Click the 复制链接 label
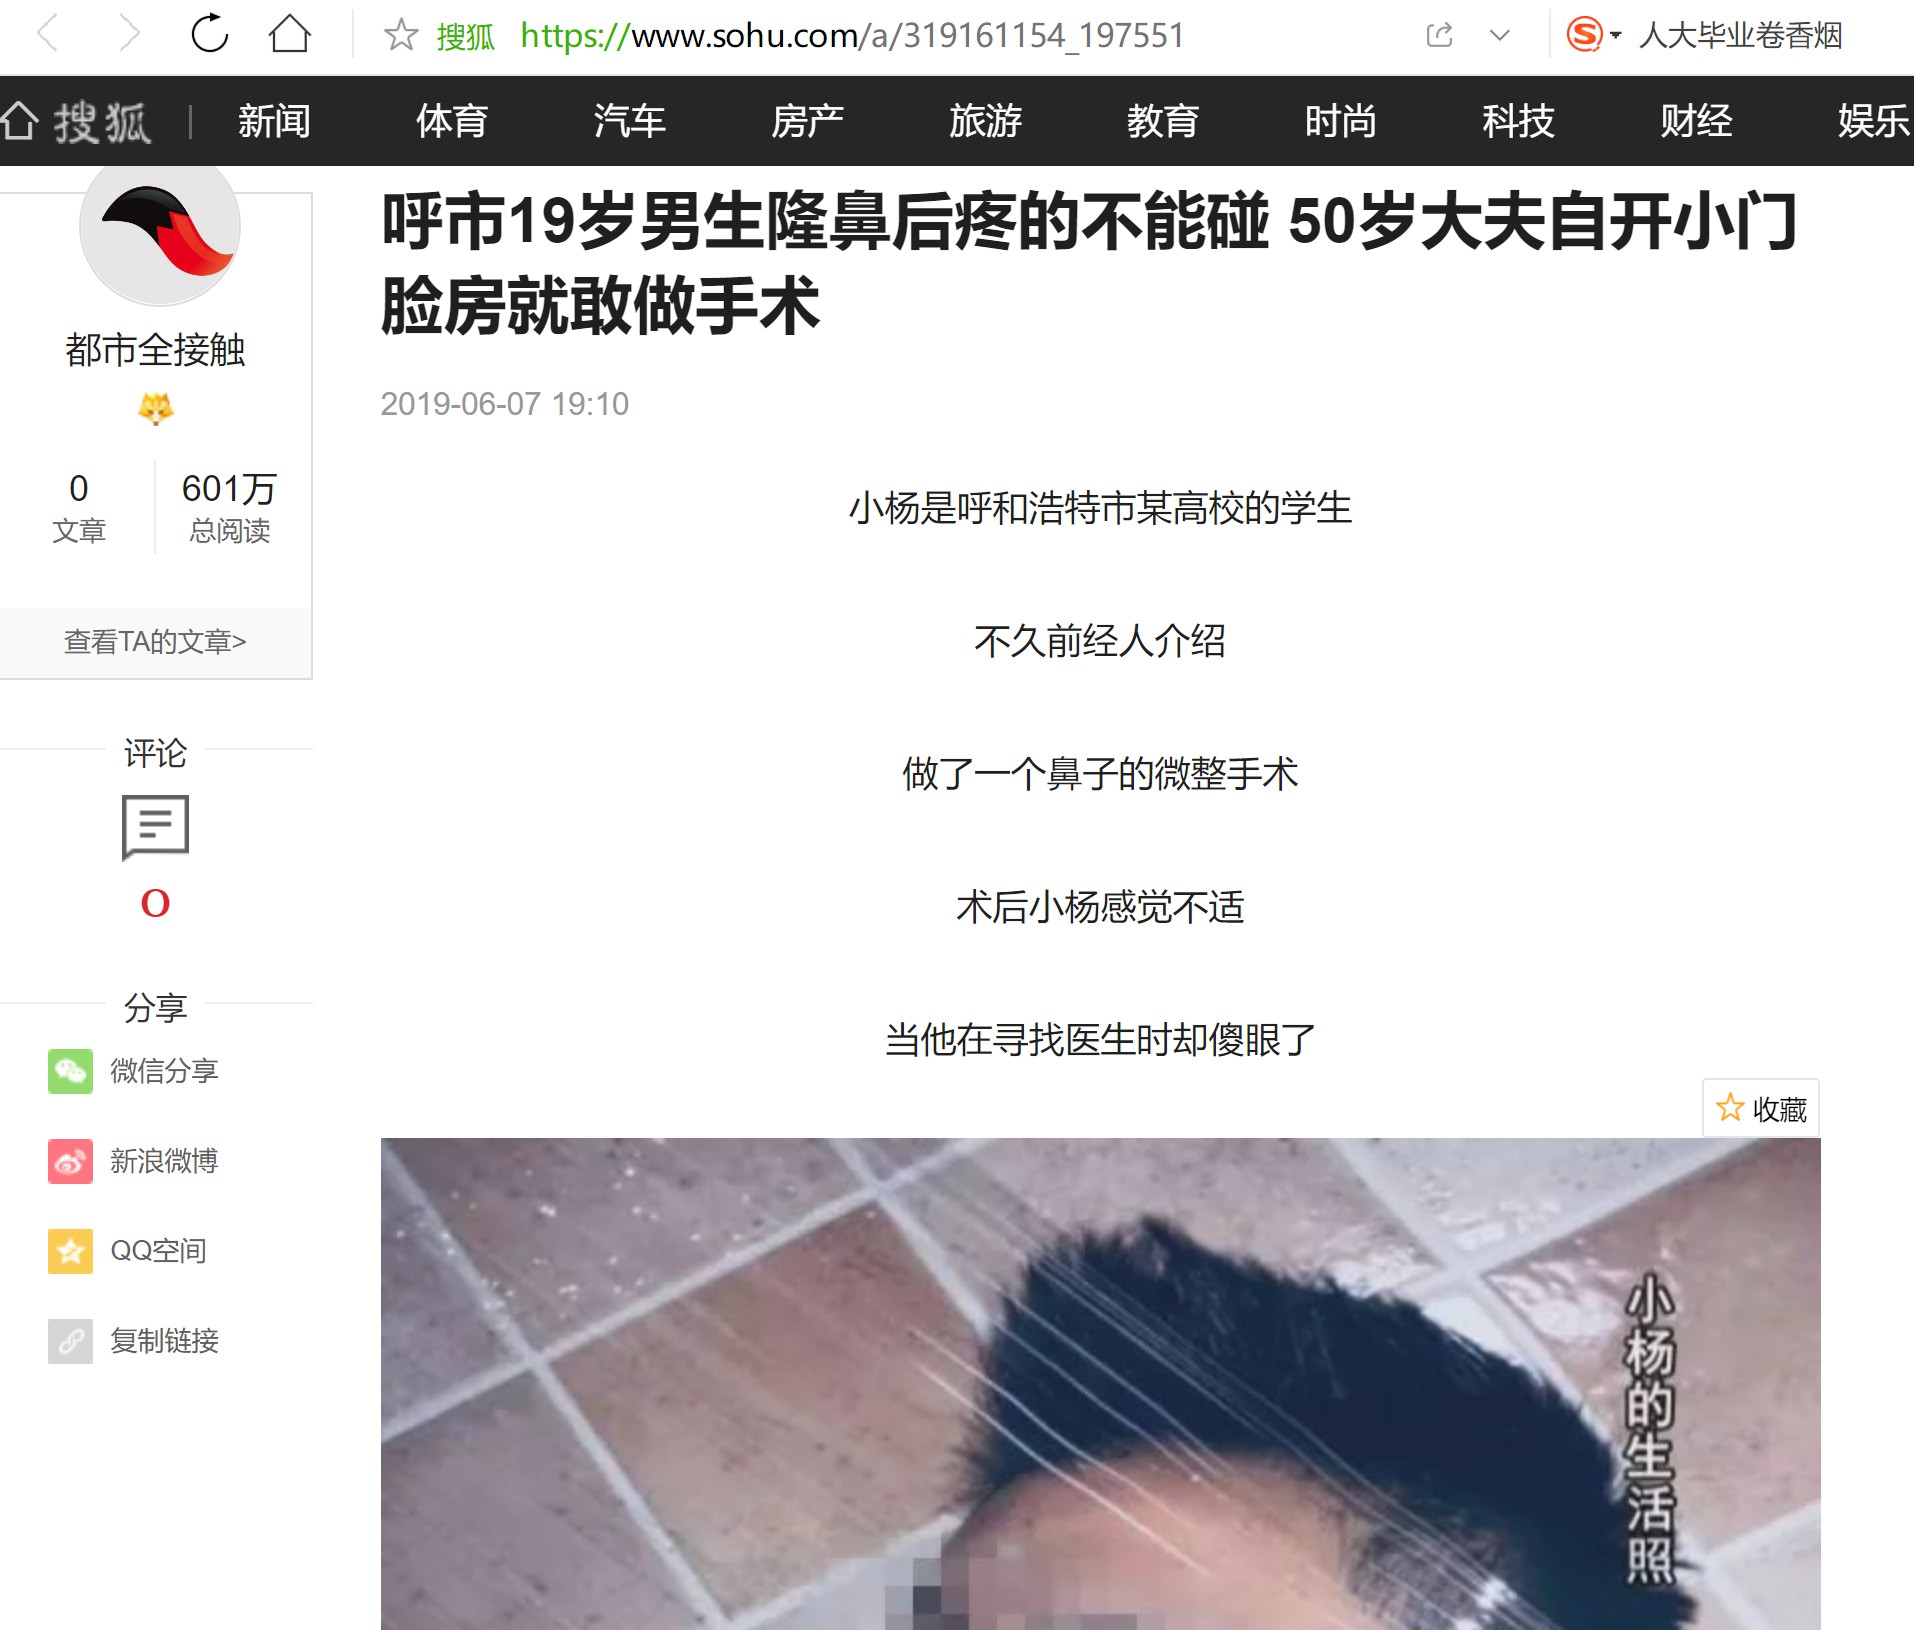 point(164,1341)
